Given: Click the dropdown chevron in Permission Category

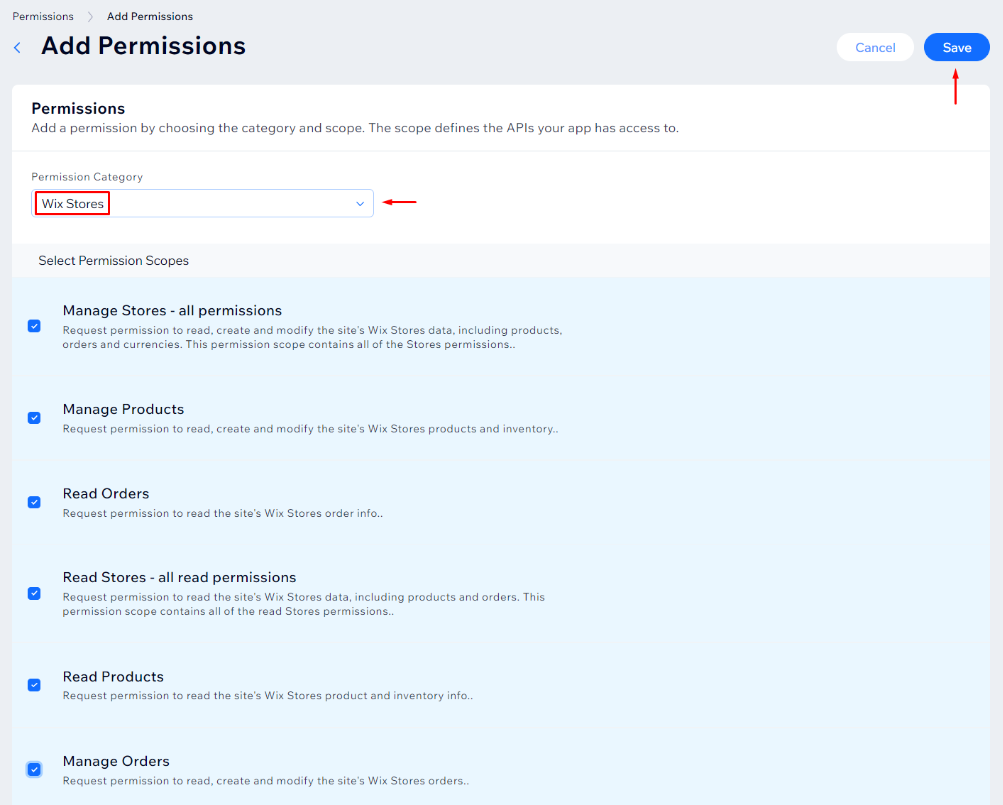Looking at the screenshot, I should [x=360, y=203].
